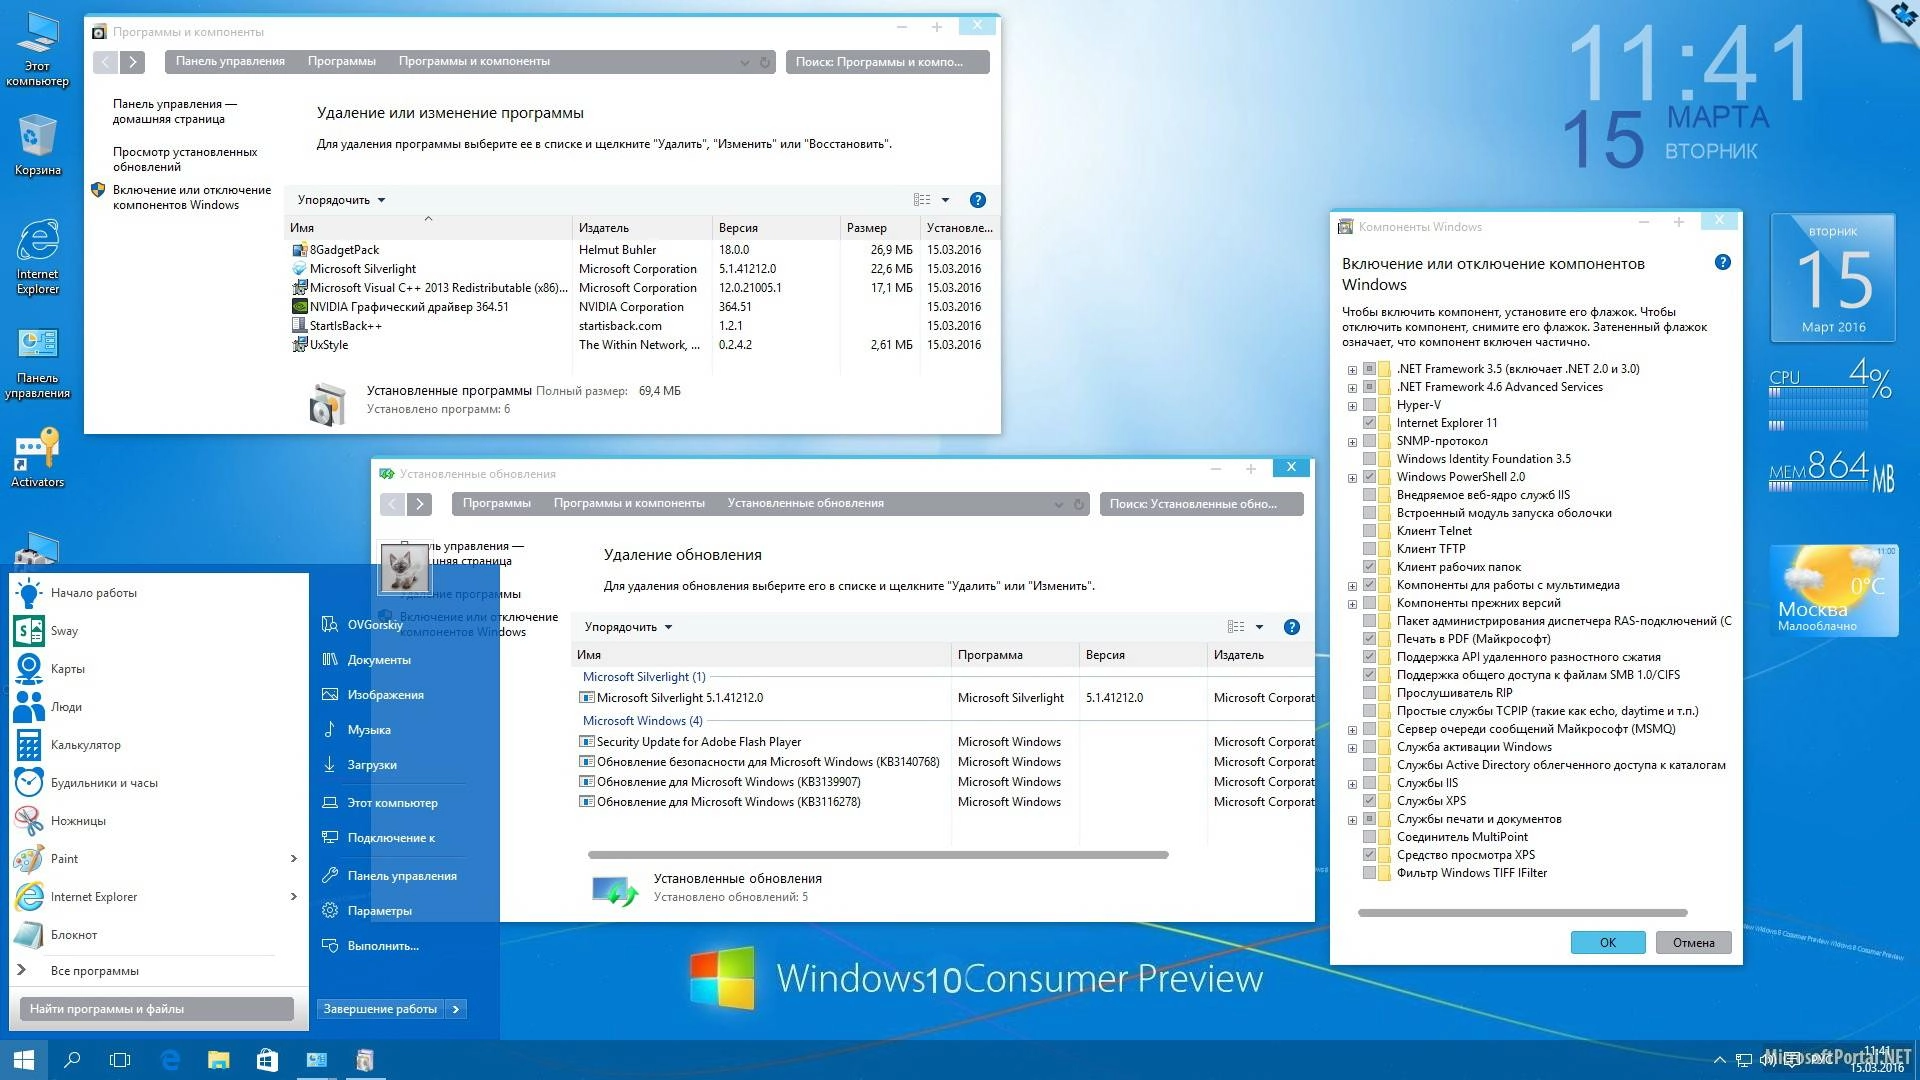This screenshot has height=1080, width=1920.
Task: Enable Клиент TFTP checkbox
Action: [x=1370, y=549]
